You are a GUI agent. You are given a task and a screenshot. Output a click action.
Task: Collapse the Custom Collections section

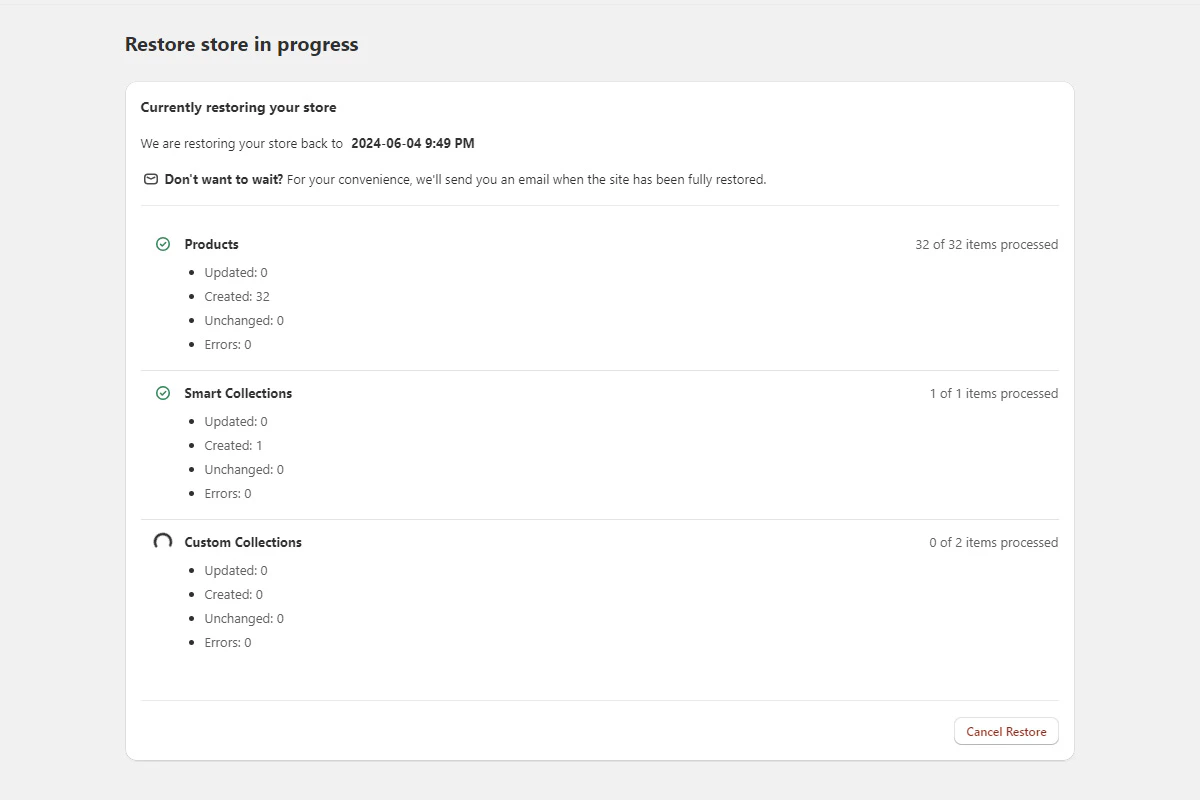point(242,541)
